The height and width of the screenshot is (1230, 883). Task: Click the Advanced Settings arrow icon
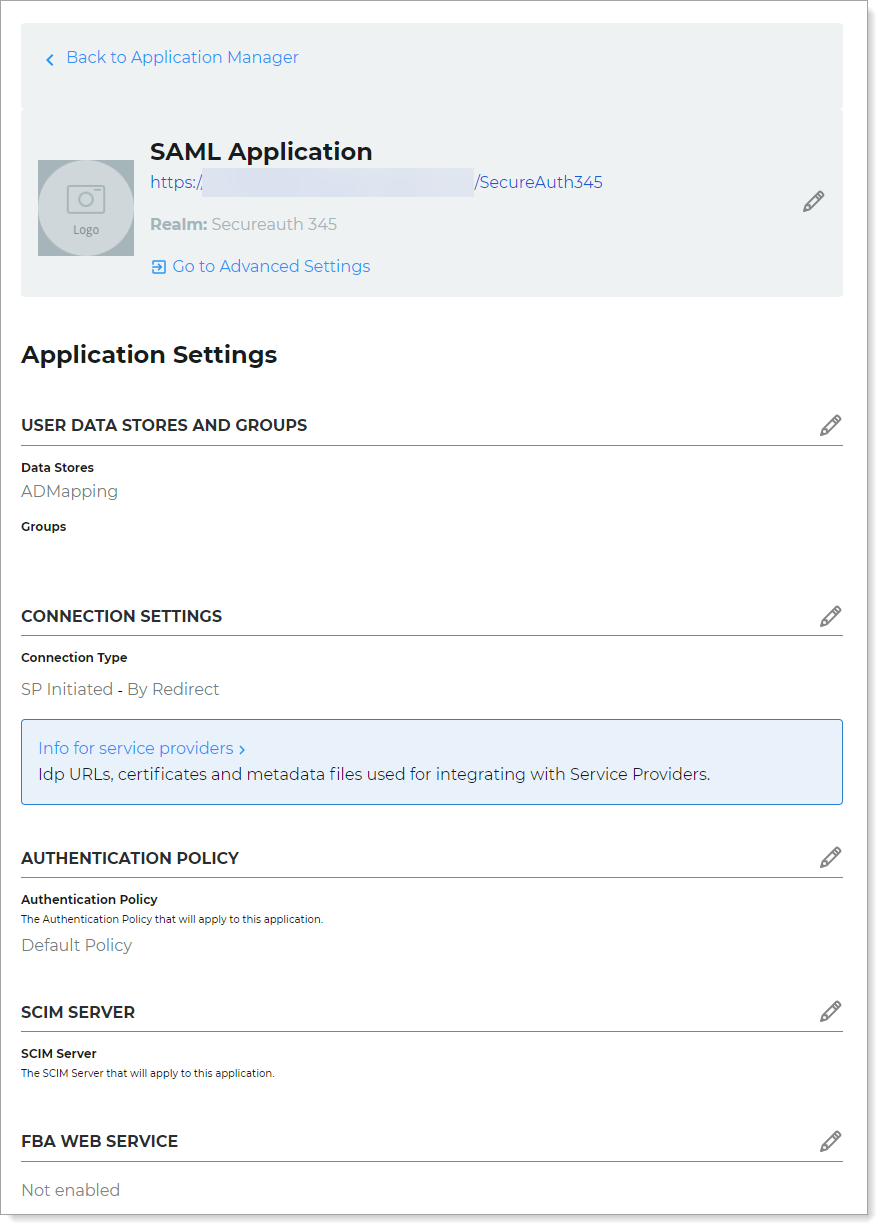[x=158, y=267]
